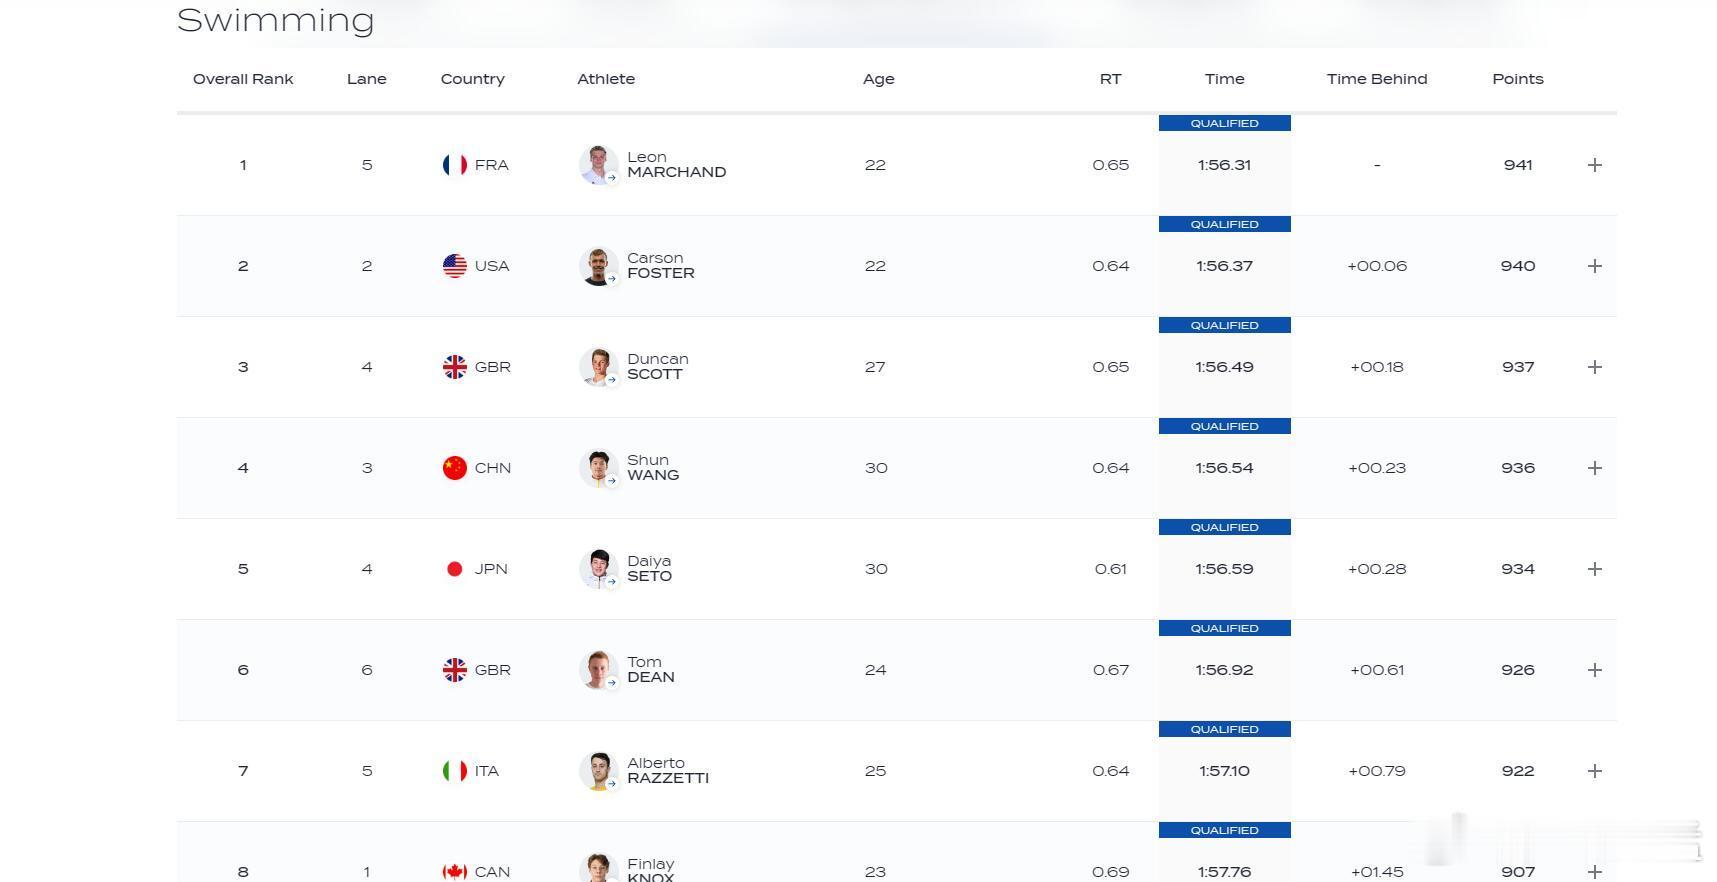The height and width of the screenshot is (882, 1717).
Task: Open Tom DEAN athlete profile link
Action: point(651,670)
